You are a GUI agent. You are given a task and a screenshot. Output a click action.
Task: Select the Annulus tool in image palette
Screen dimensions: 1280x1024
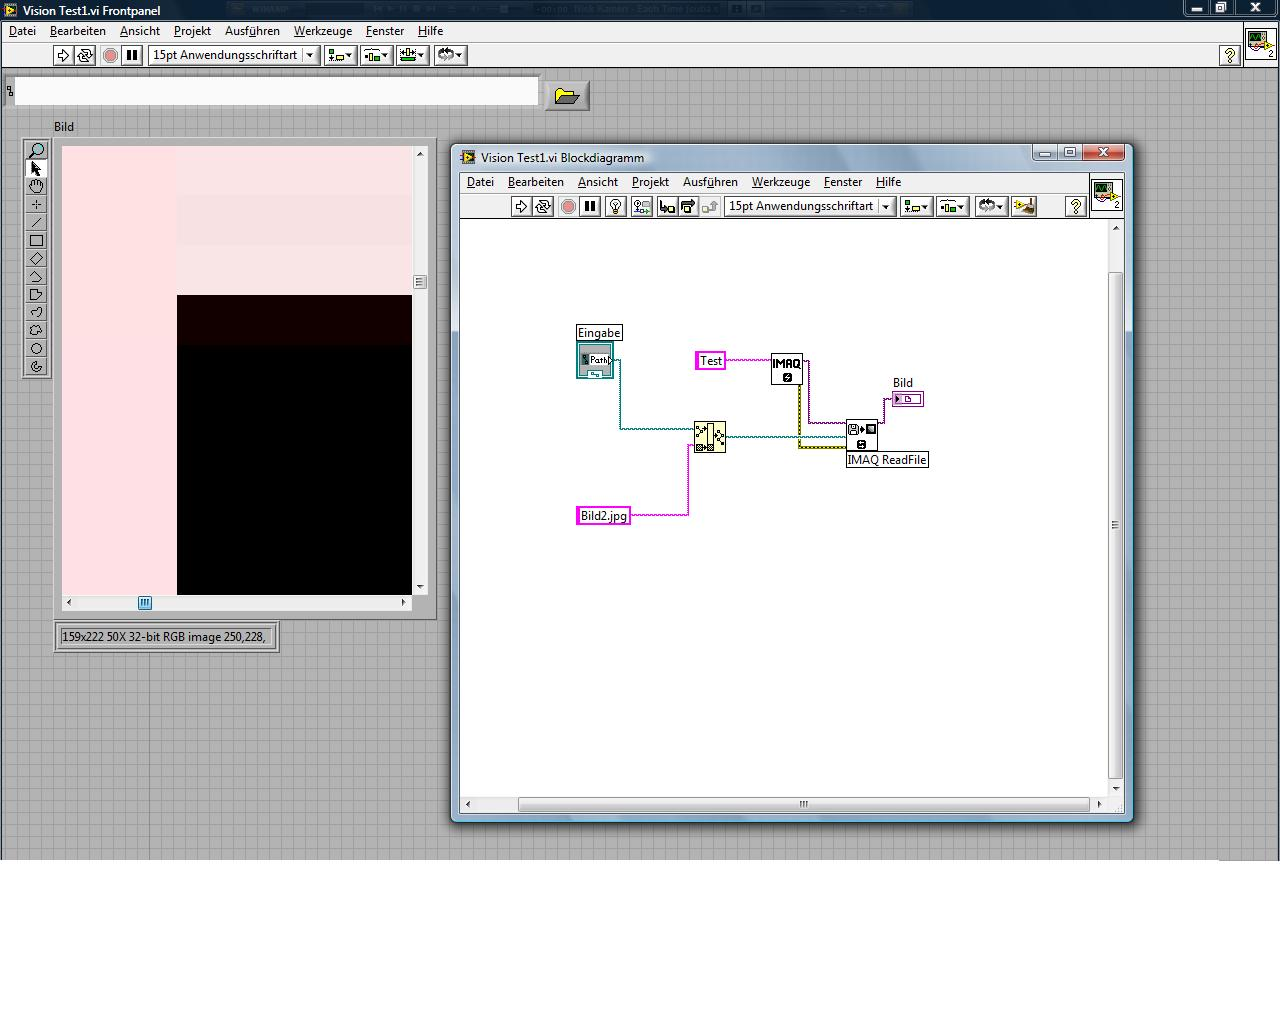[x=37, y=366]
